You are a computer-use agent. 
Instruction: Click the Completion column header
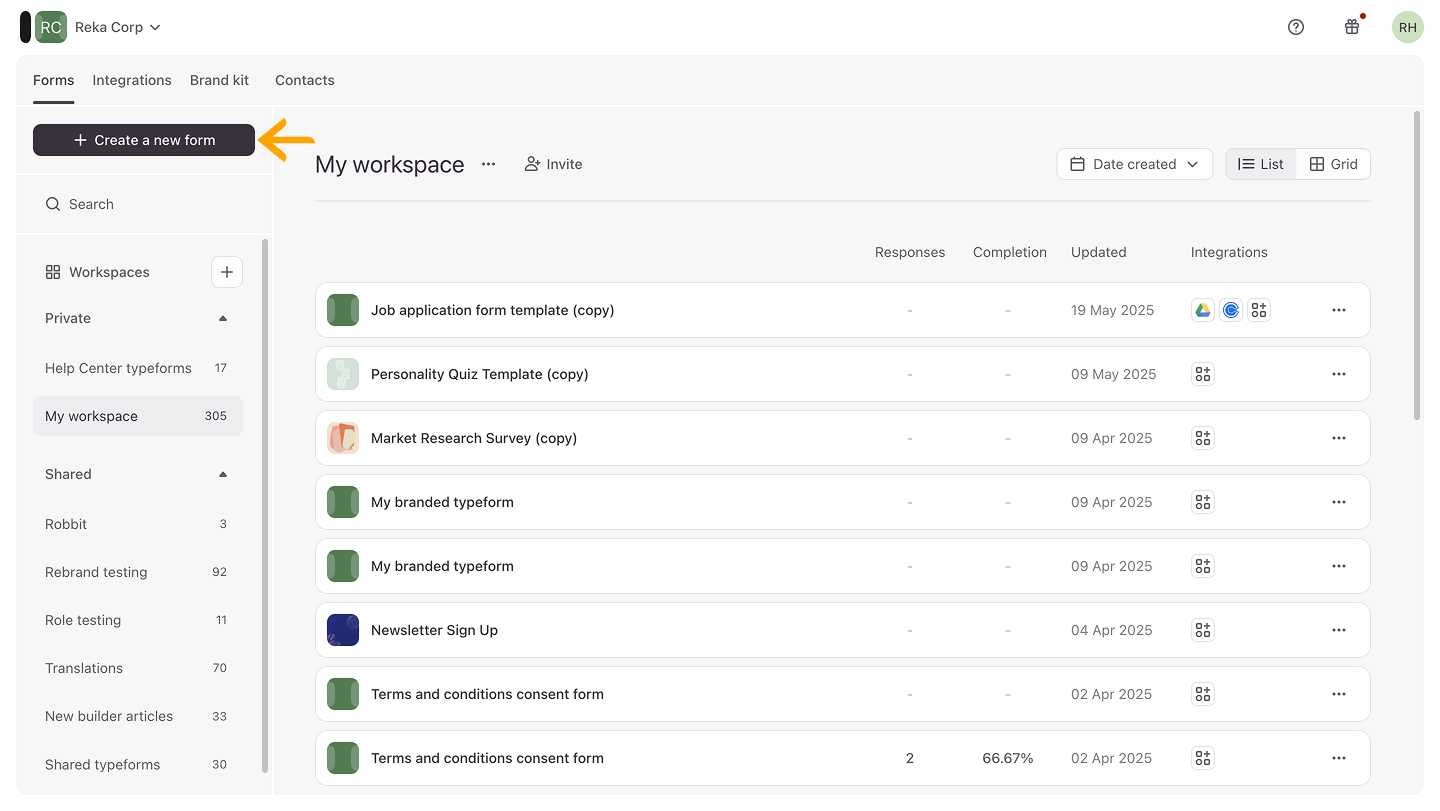pyautogui.click(x=1010, y=252)
